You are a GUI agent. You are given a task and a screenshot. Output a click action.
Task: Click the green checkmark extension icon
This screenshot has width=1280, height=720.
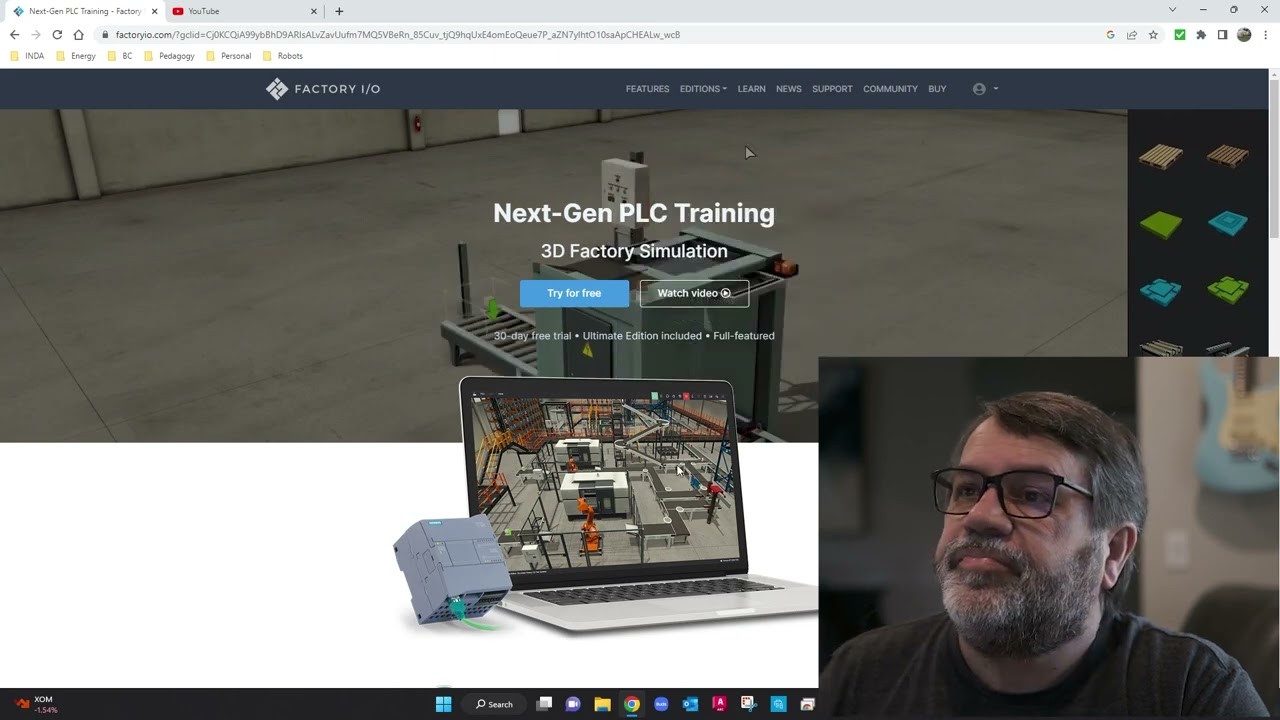[1180, 34]
